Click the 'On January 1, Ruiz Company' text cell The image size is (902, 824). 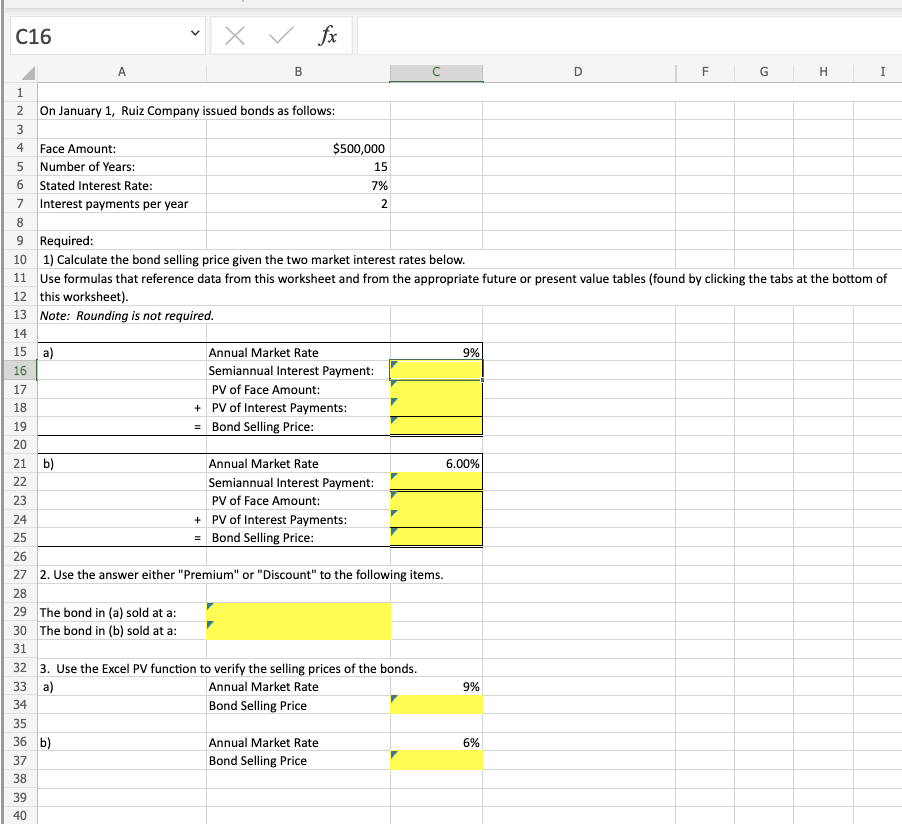pos(187,110)
